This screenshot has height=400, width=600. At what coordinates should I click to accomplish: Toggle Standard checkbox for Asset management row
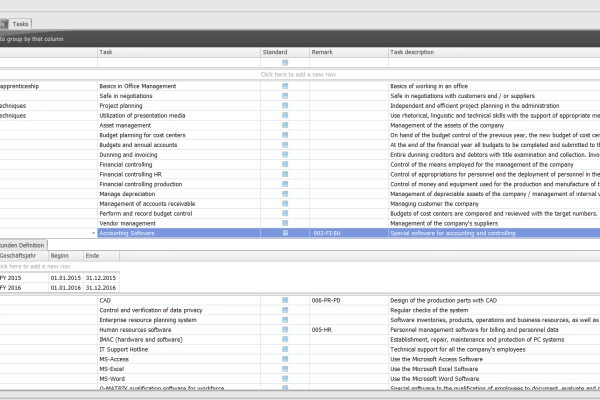point(285,125)
